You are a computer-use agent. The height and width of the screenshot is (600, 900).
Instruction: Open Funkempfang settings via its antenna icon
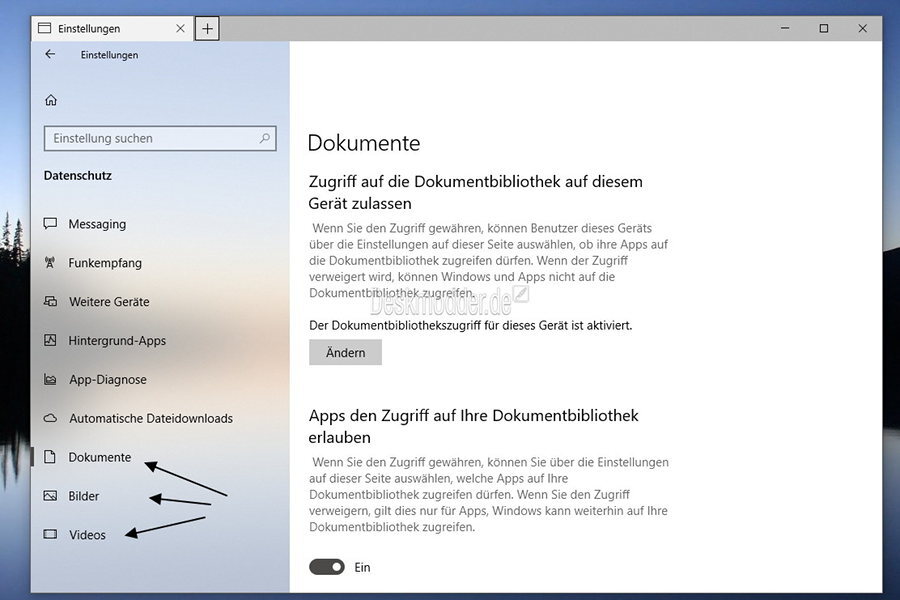click(50, 262)
